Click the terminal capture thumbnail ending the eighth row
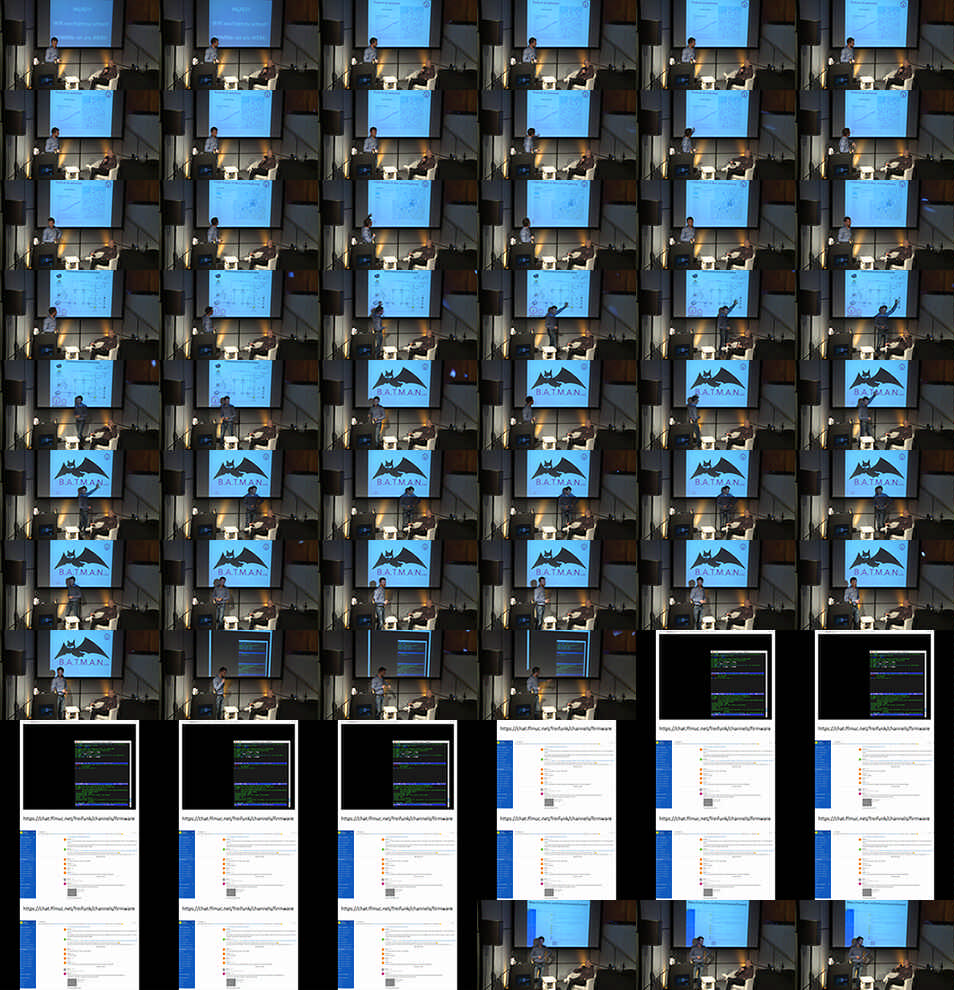 (x=874, y=677)
